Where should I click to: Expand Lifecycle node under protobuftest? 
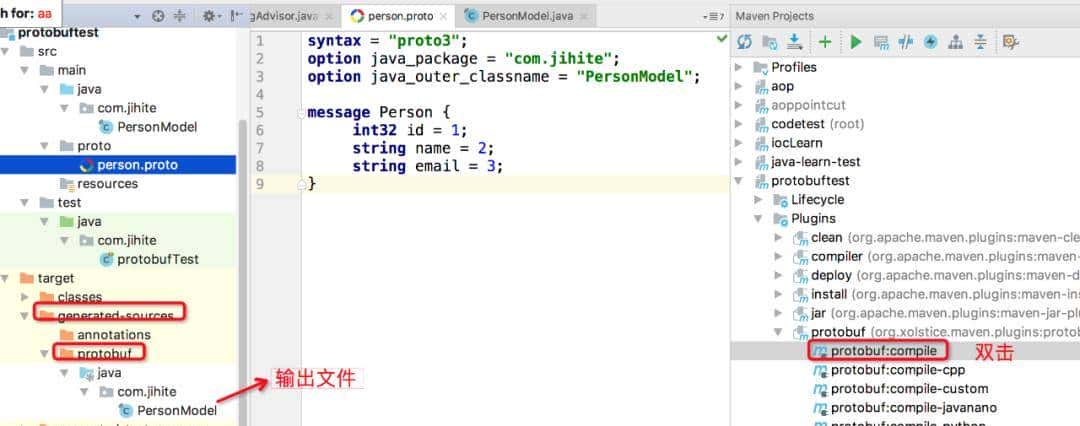pos(759,200)
